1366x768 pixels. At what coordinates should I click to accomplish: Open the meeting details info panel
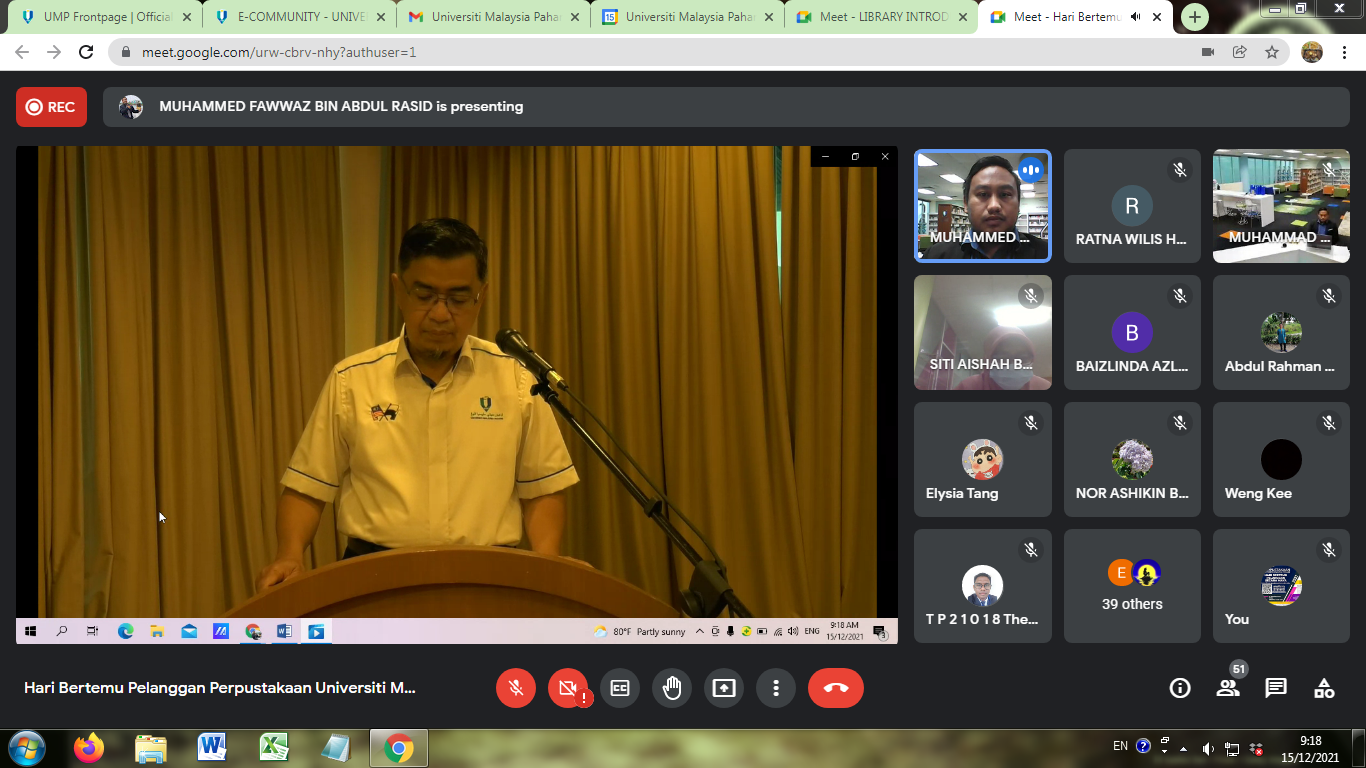[x=1180, y=688]
